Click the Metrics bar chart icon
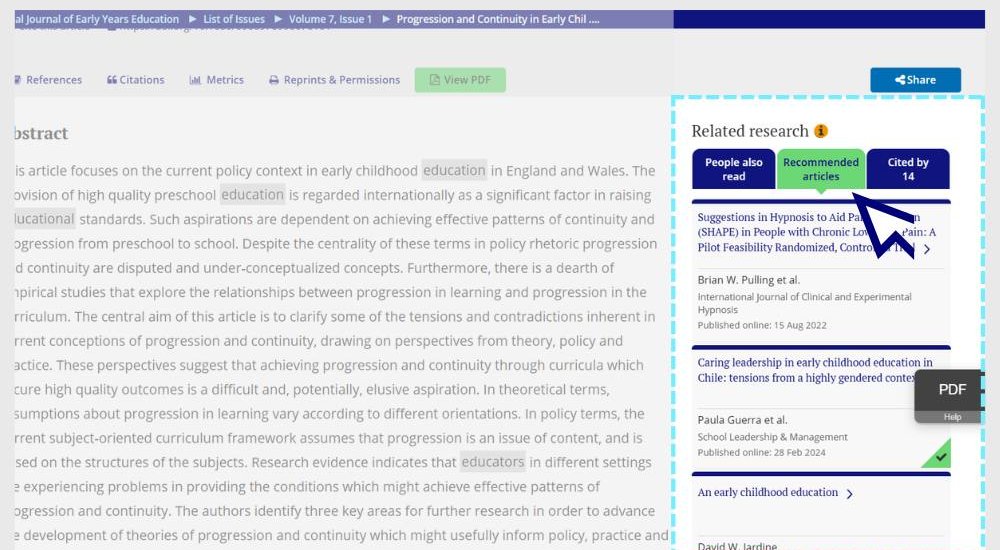The height and width of the screenshot is (550, 1000). point(195,80)
